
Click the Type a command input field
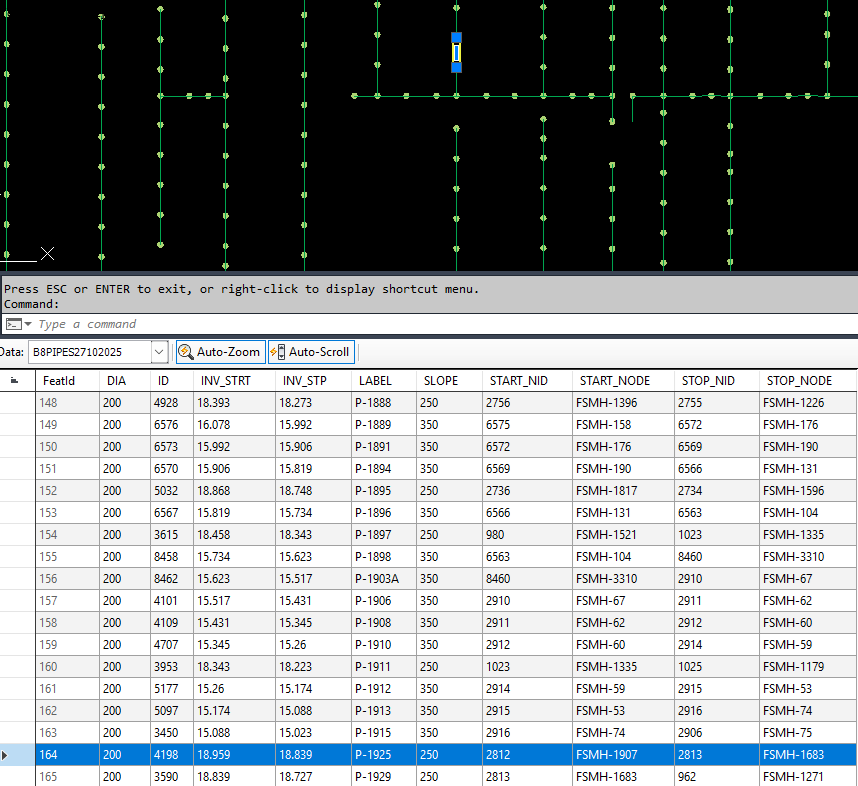(x=438, y=324)
